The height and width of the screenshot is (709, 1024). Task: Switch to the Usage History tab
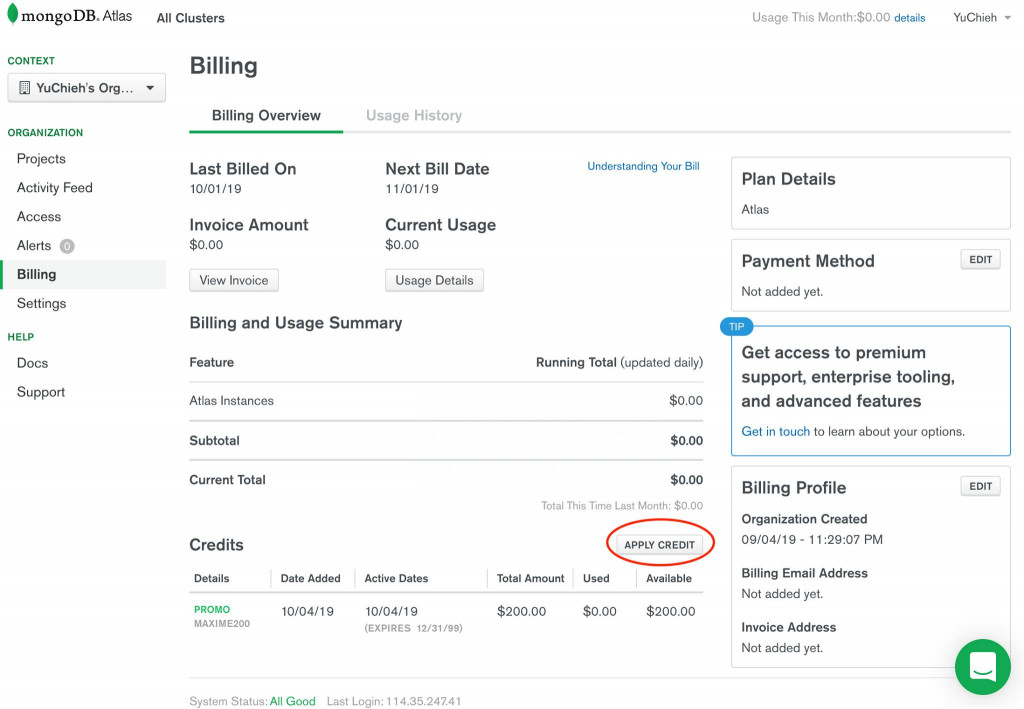[413, 116]
